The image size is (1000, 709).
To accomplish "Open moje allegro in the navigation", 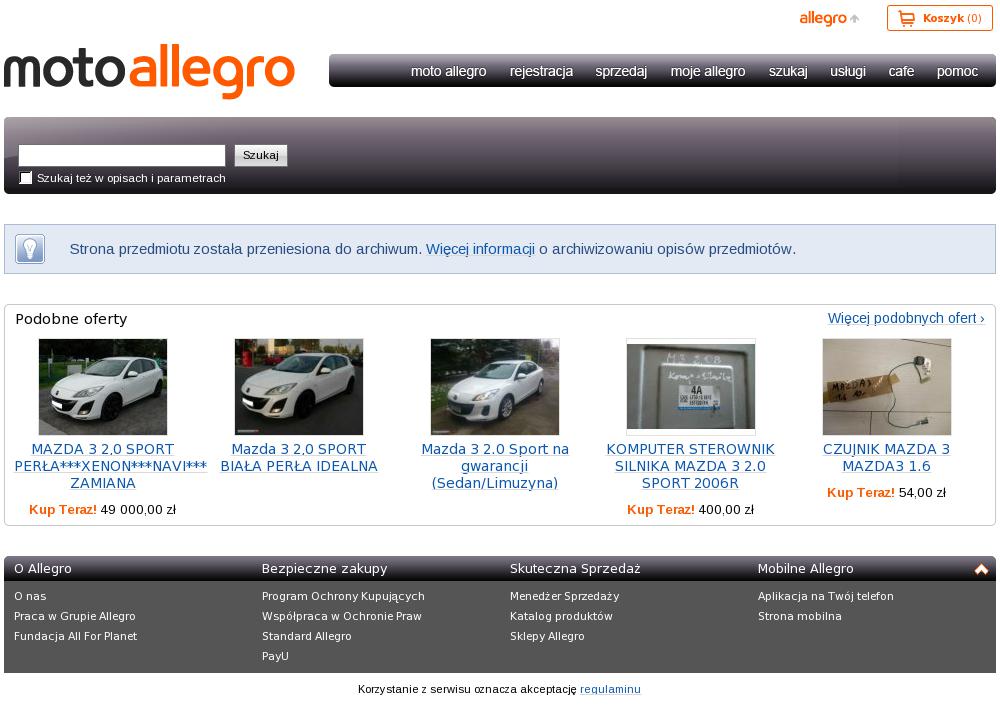I will tap(708, 71).
